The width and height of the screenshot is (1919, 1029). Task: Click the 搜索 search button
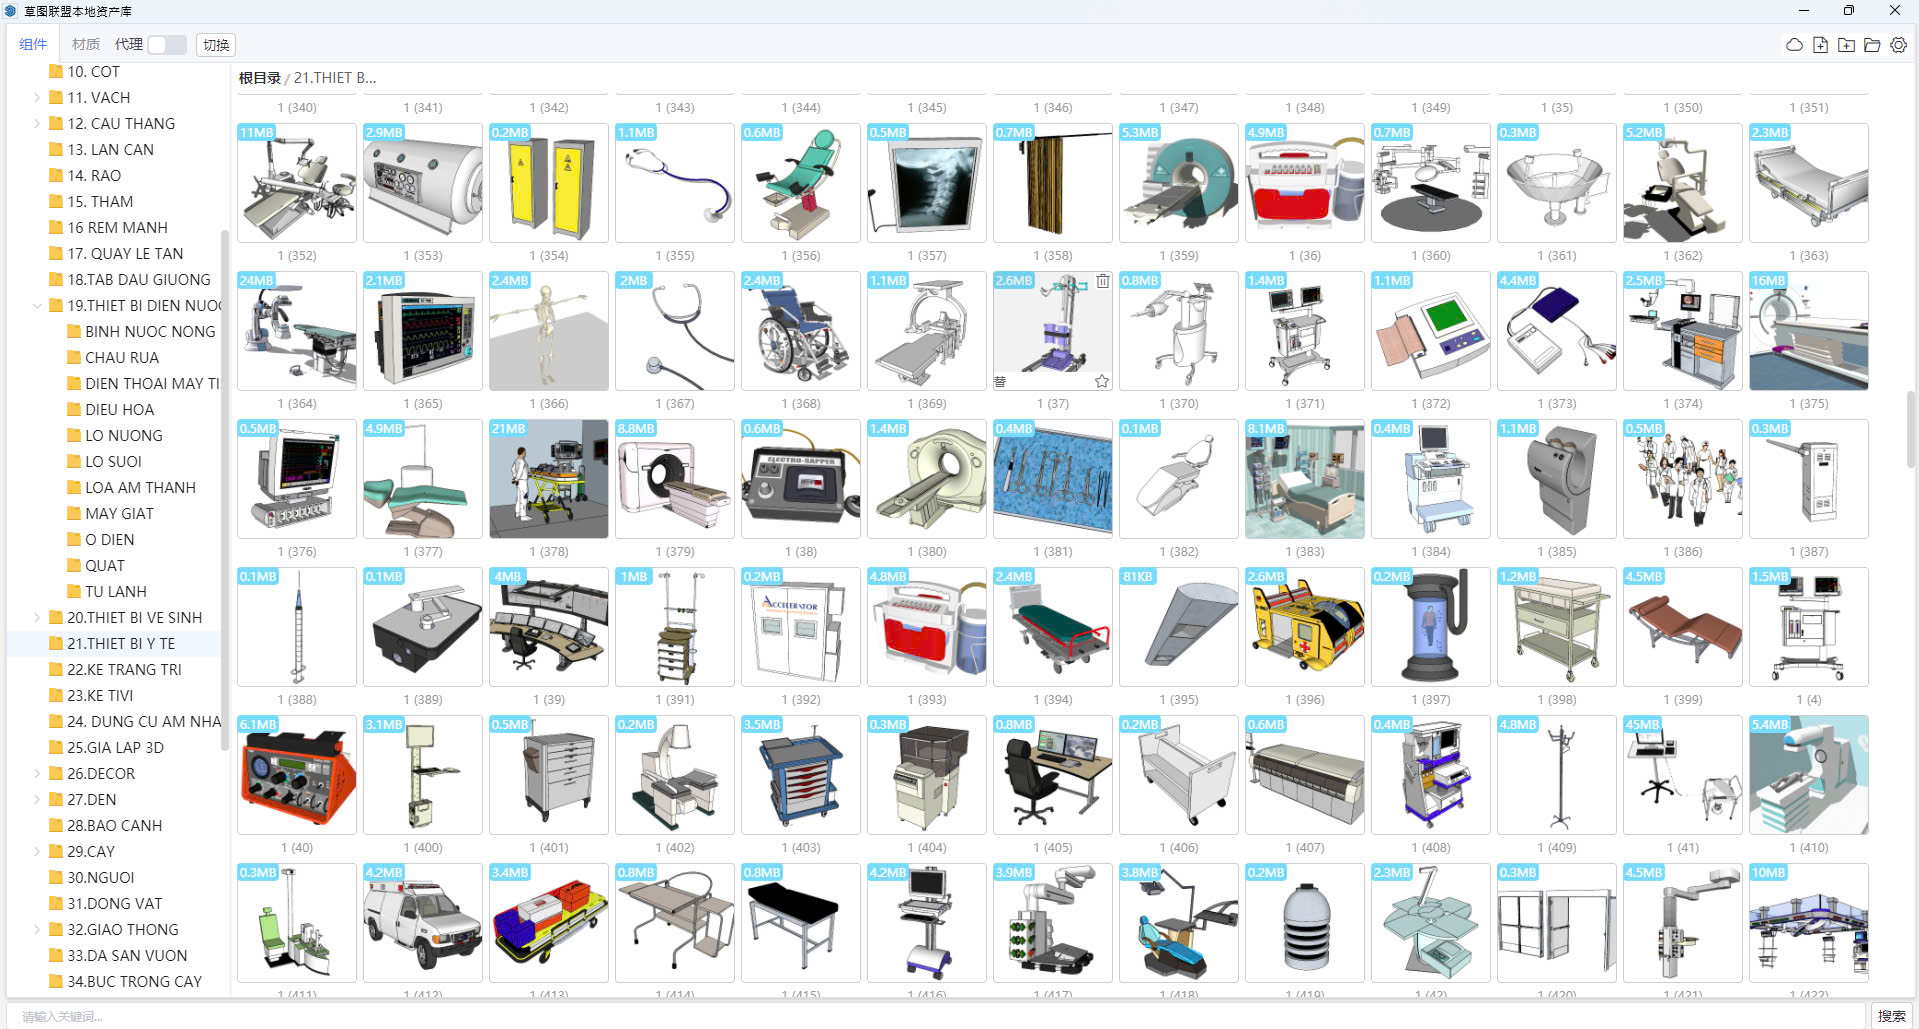(x=1891, y=1016)
